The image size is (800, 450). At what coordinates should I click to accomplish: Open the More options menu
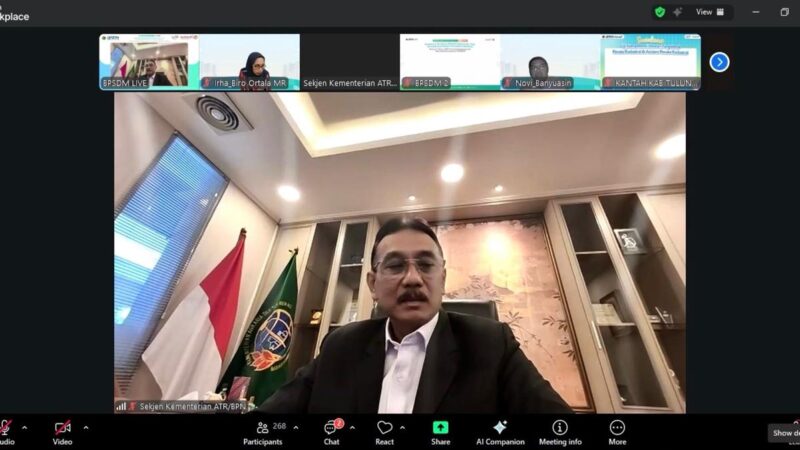(617, 432)
